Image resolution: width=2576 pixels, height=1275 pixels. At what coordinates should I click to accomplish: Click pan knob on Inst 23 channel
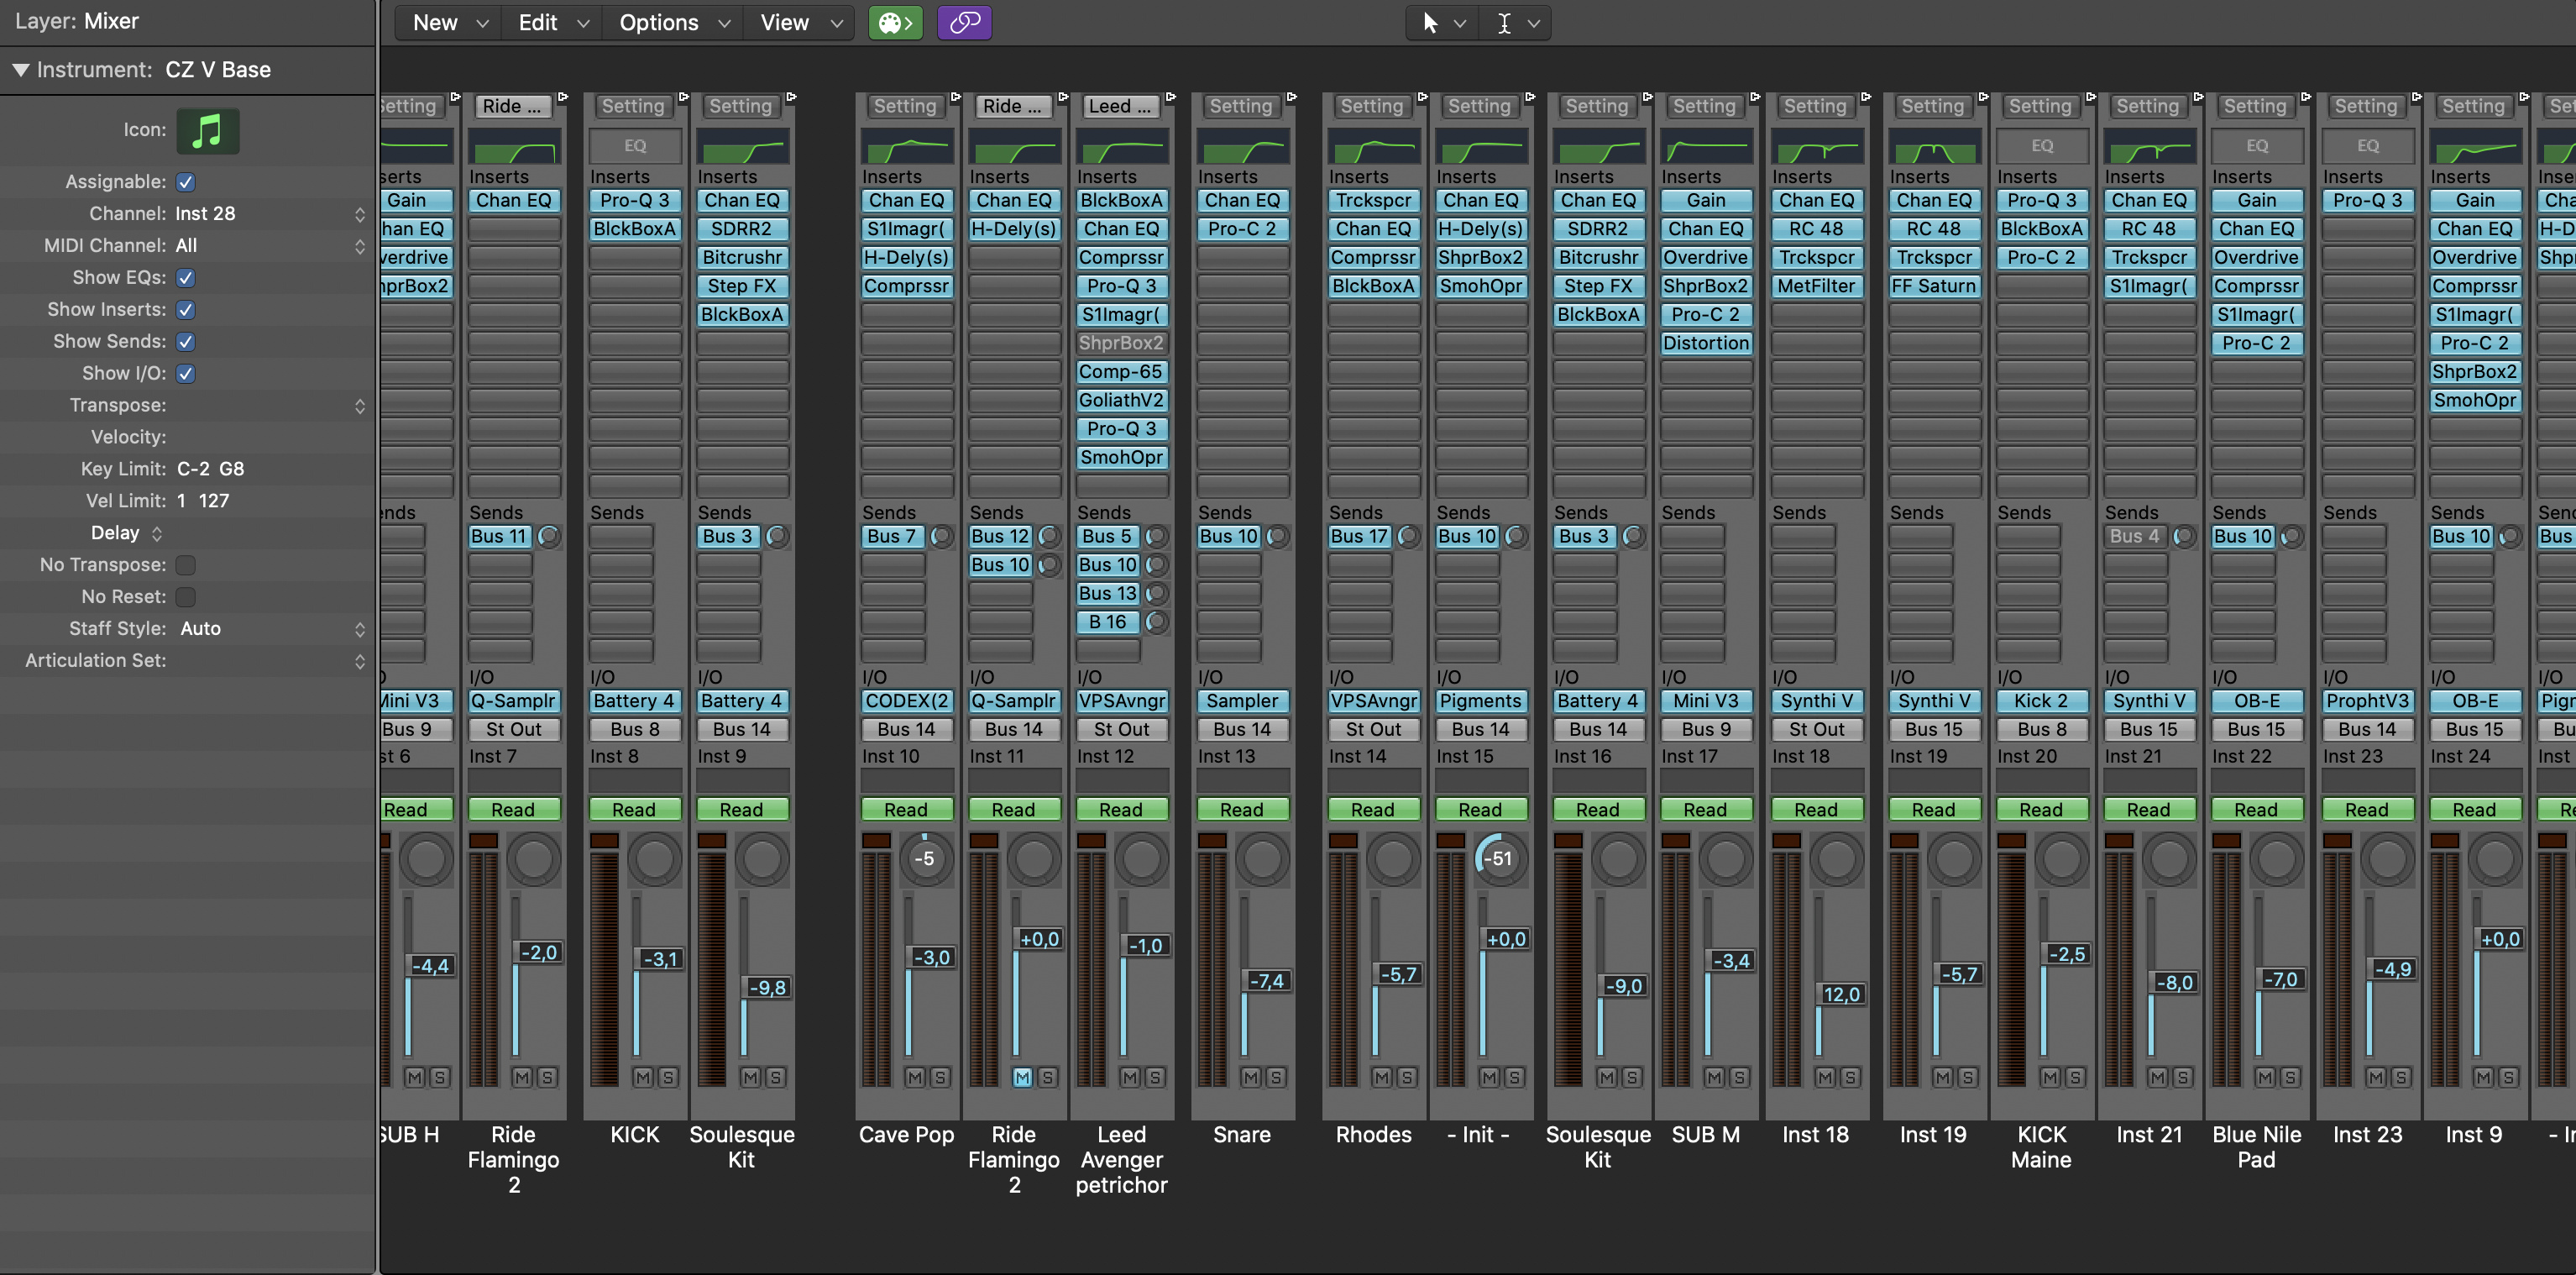[2387, 858]
